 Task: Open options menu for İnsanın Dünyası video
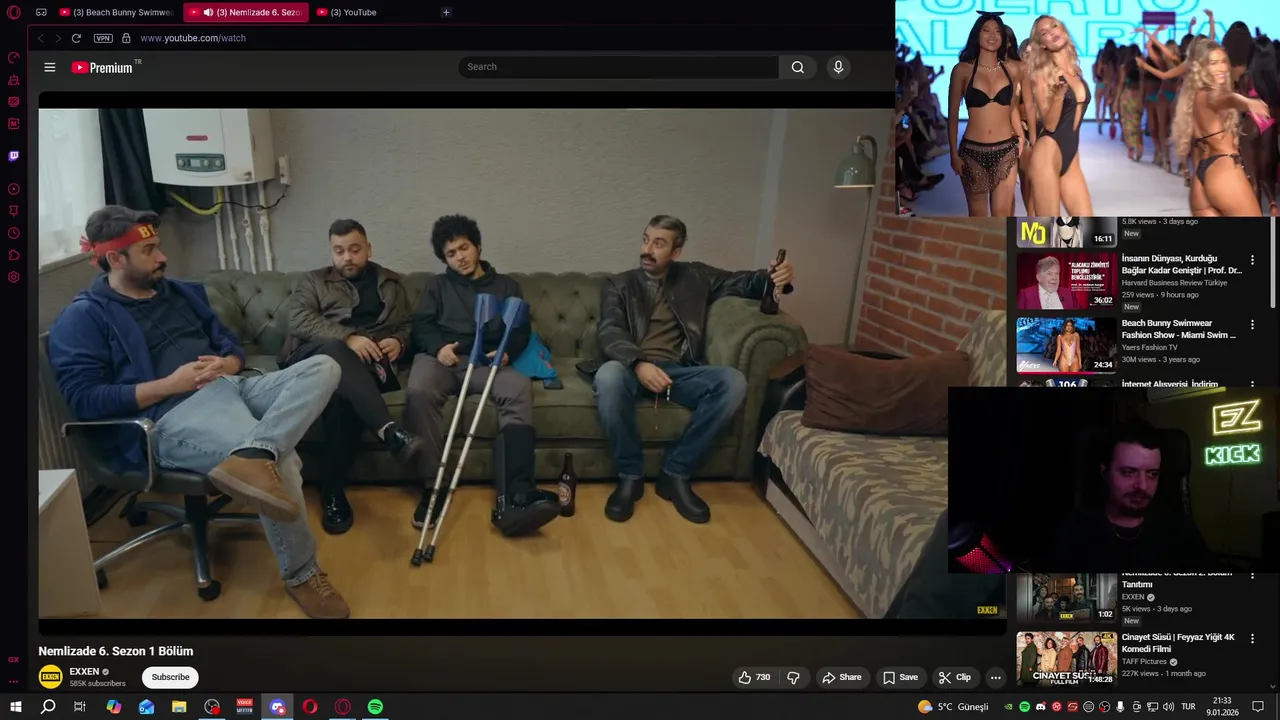point(1252,260)
